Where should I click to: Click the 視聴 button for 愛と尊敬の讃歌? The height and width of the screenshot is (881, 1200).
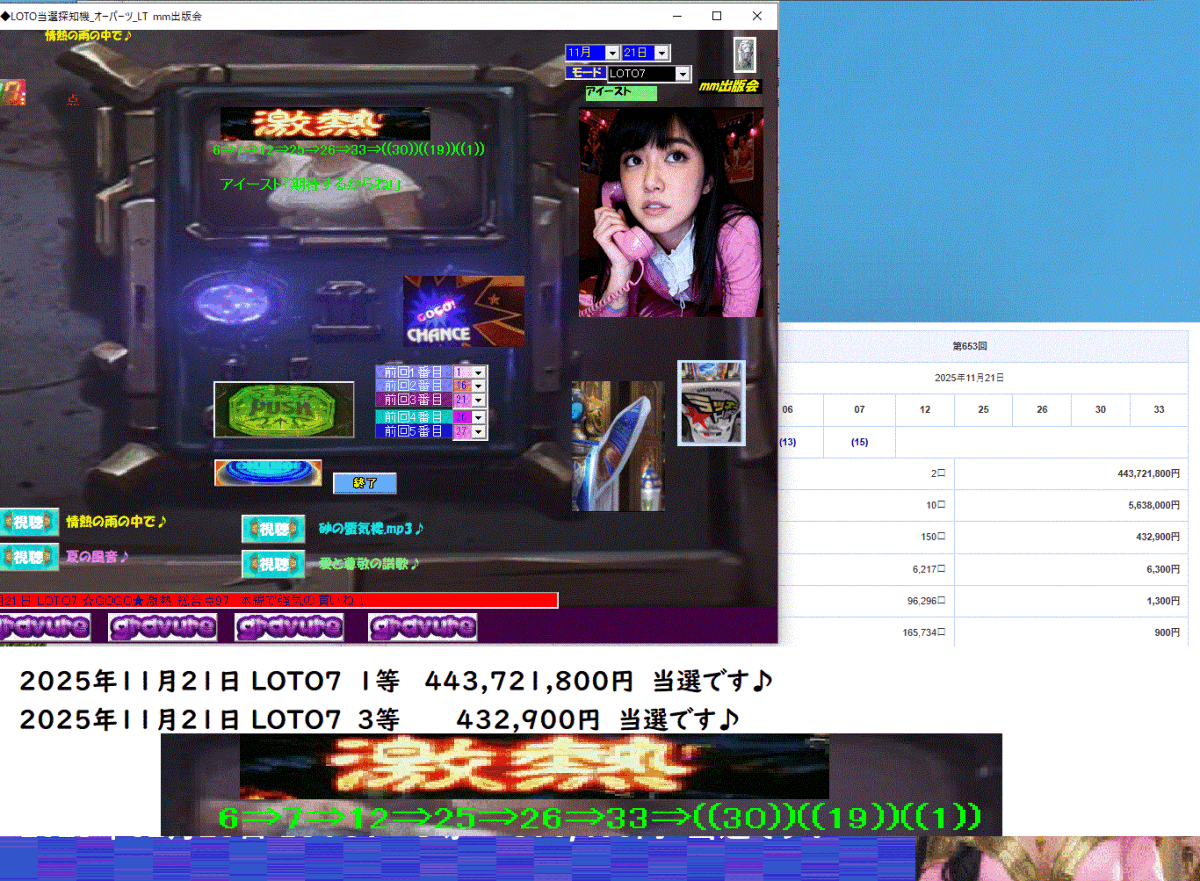273,563
